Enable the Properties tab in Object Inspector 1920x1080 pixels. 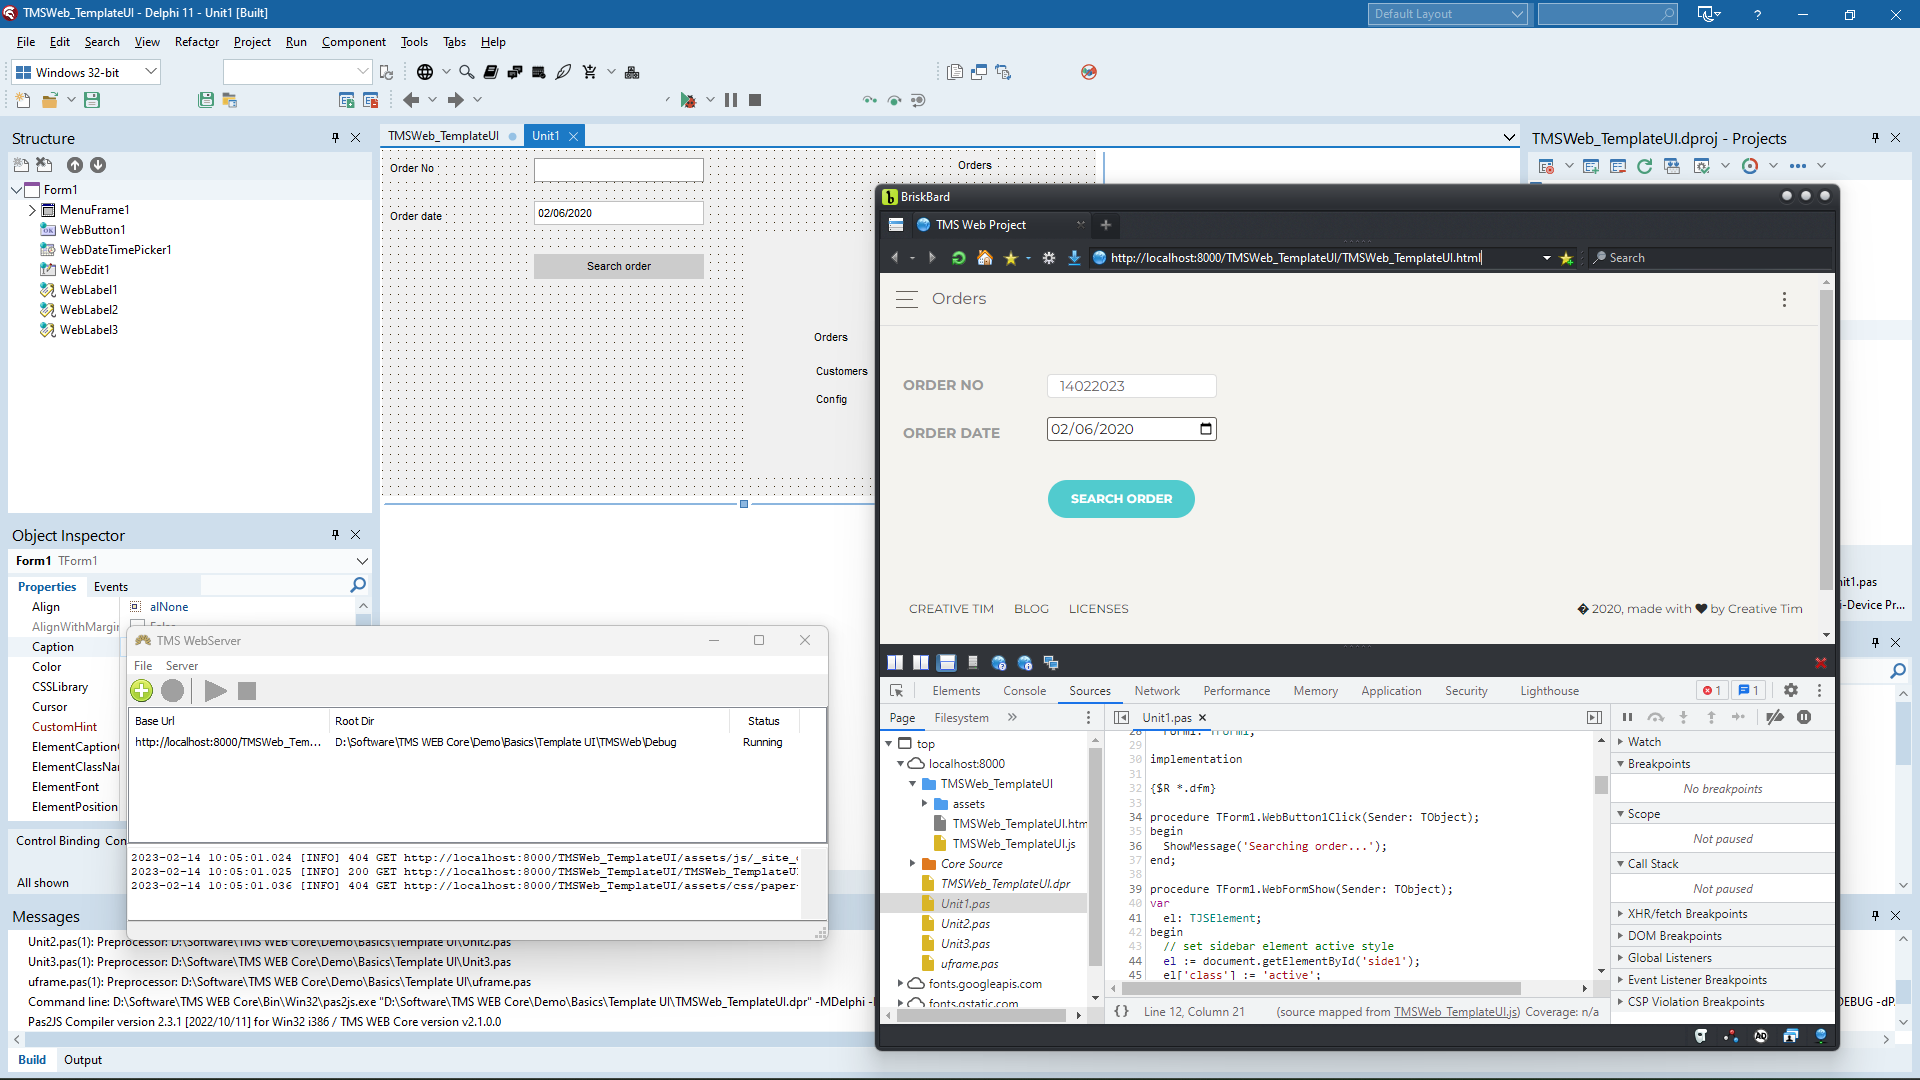(47, 587)
